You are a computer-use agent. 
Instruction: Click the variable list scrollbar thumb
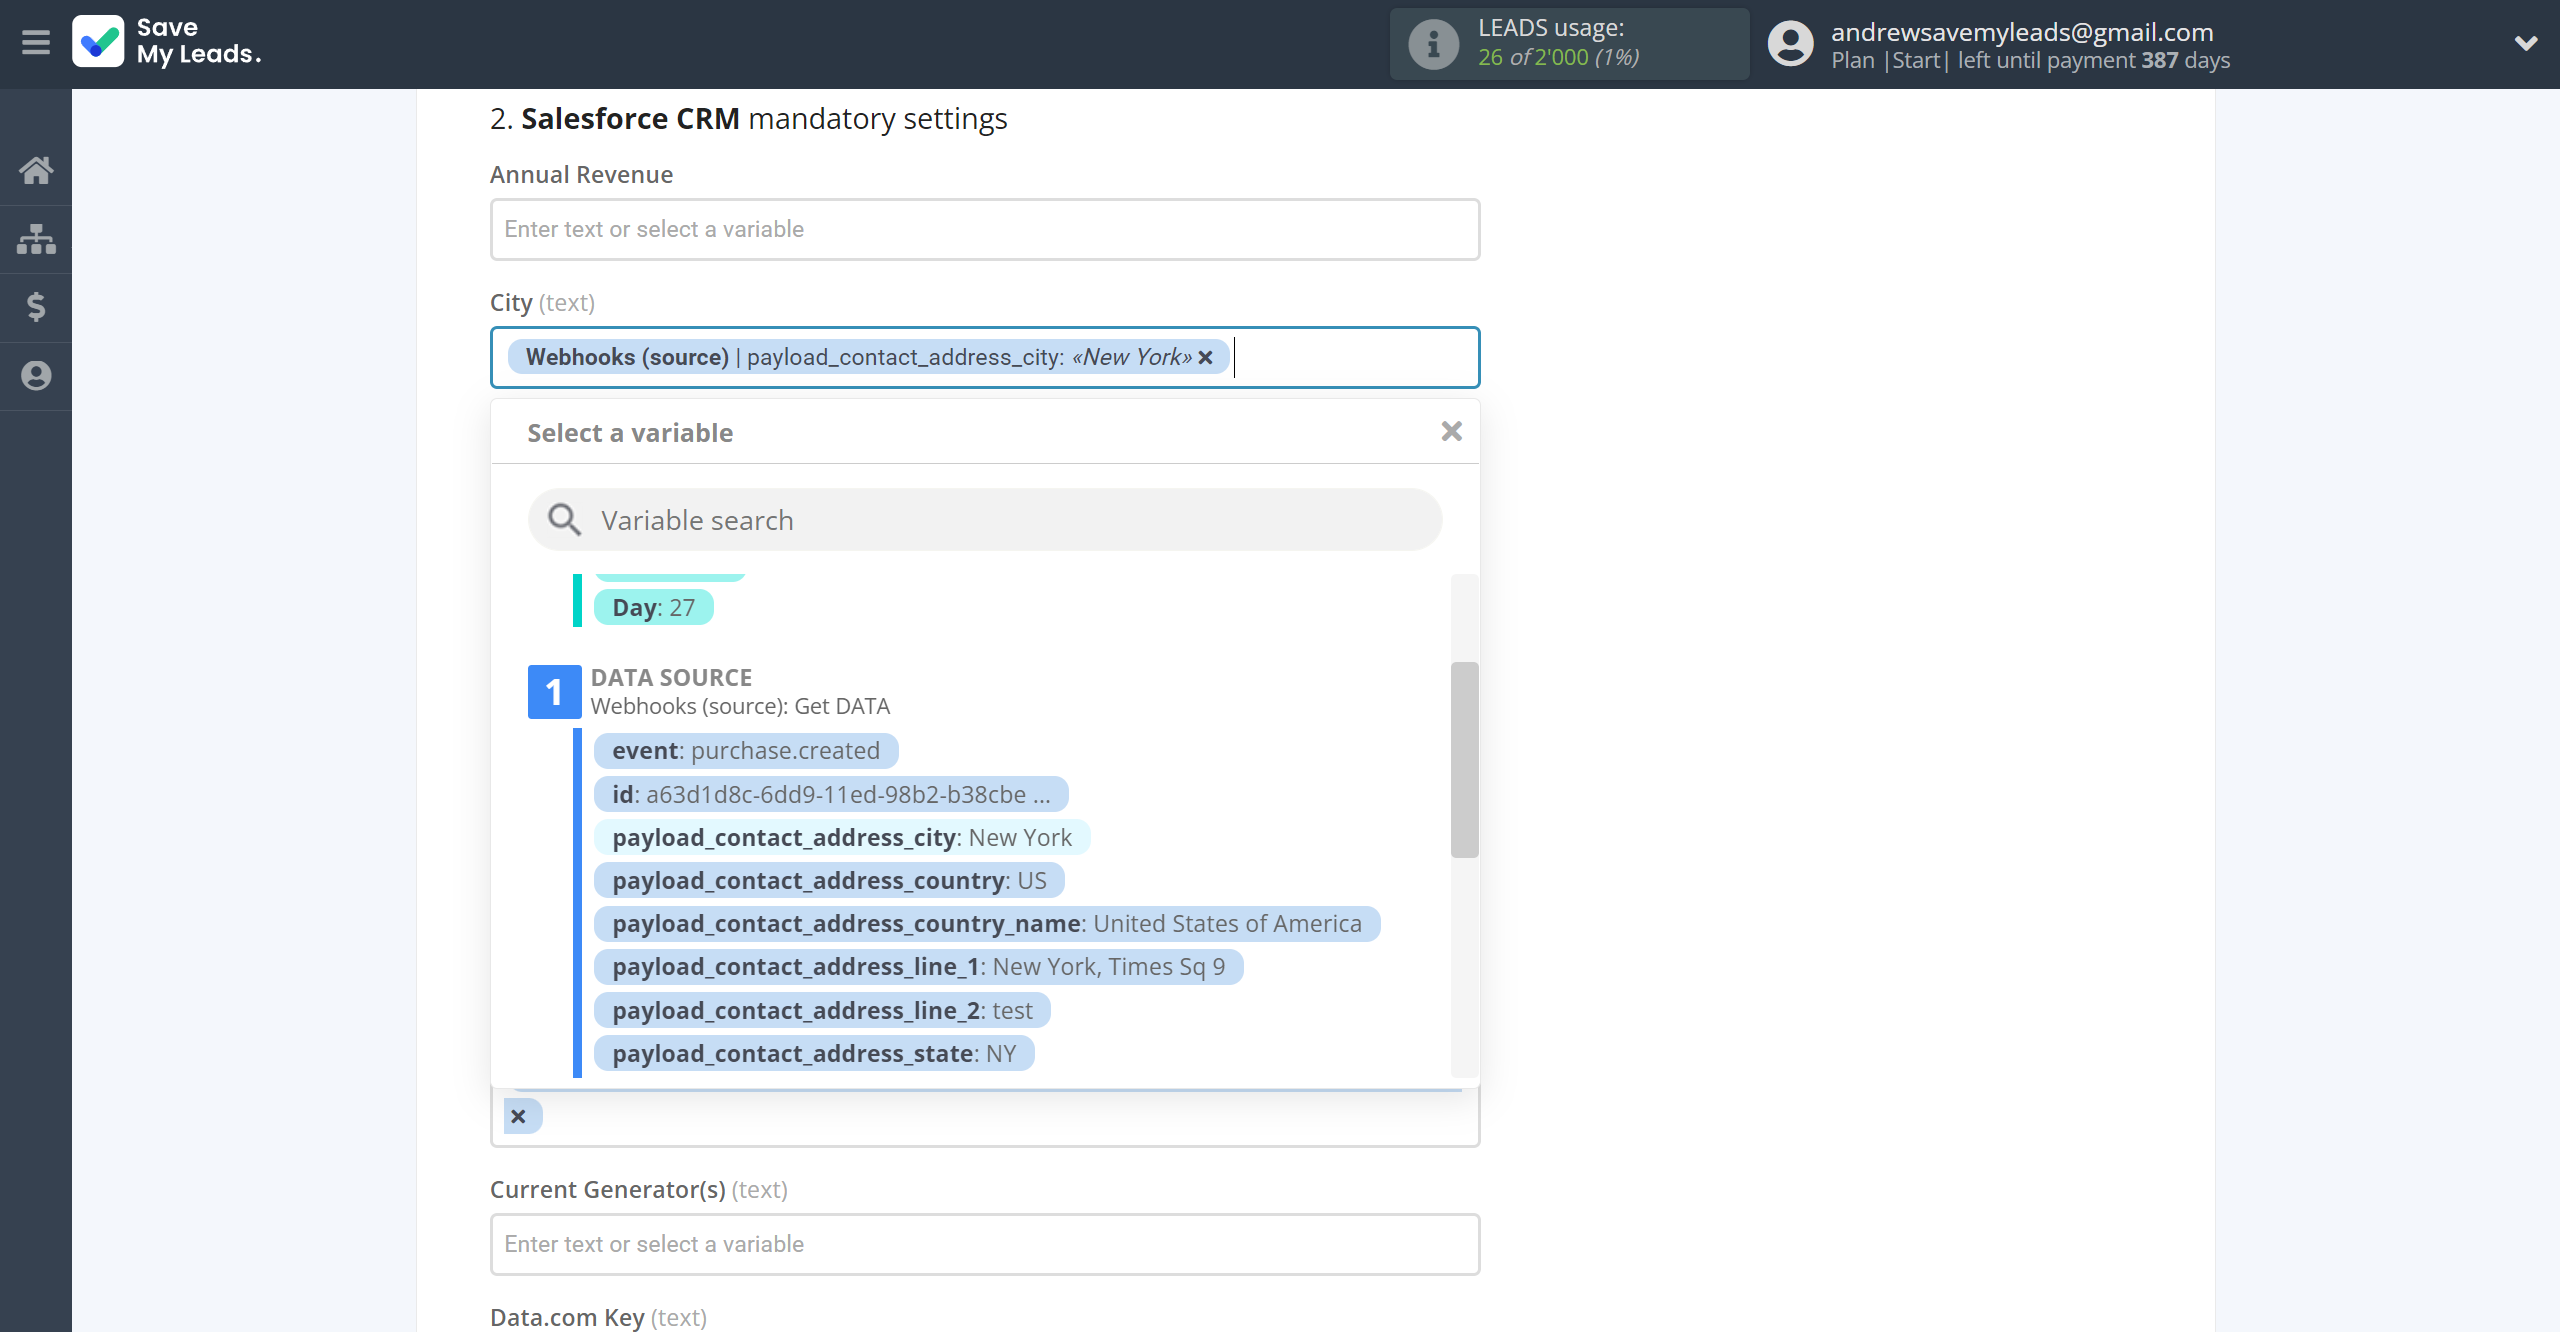(x=1464, y=759)
